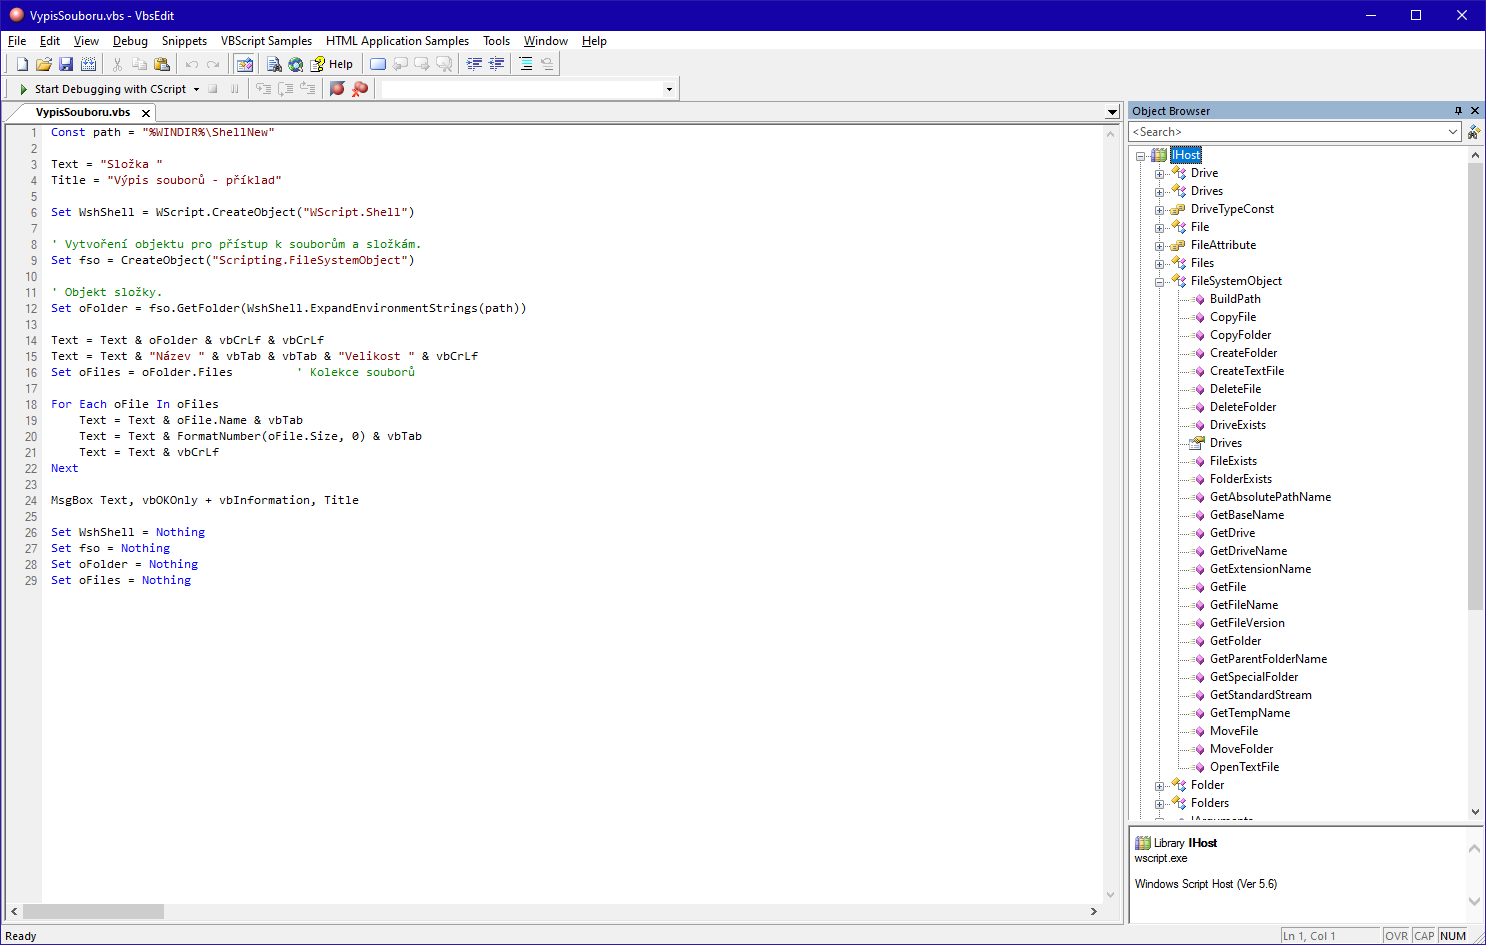Image resolution: width=1486 pixels, height=945 pixels.
Task: Click the binoculars search icon in Object Browser
Action: [x=1473, y=132]
